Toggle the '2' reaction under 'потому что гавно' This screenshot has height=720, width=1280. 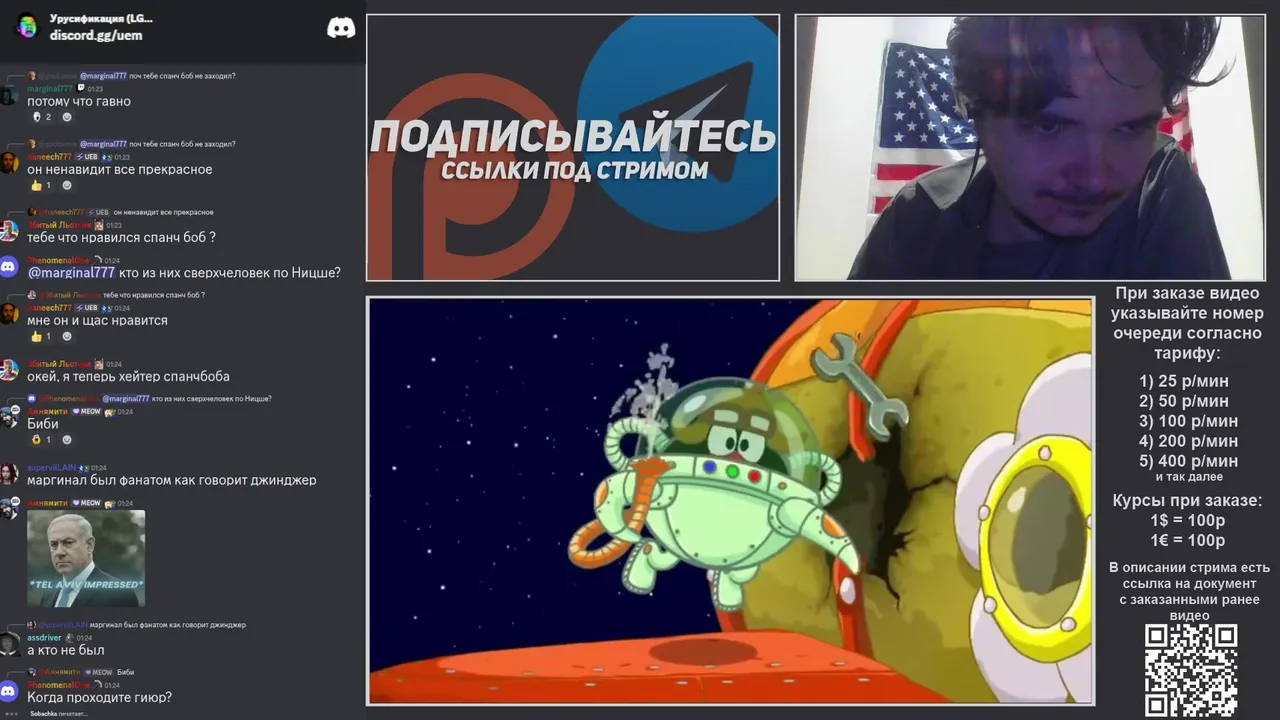pyautogui.click(x=42, y=117)
